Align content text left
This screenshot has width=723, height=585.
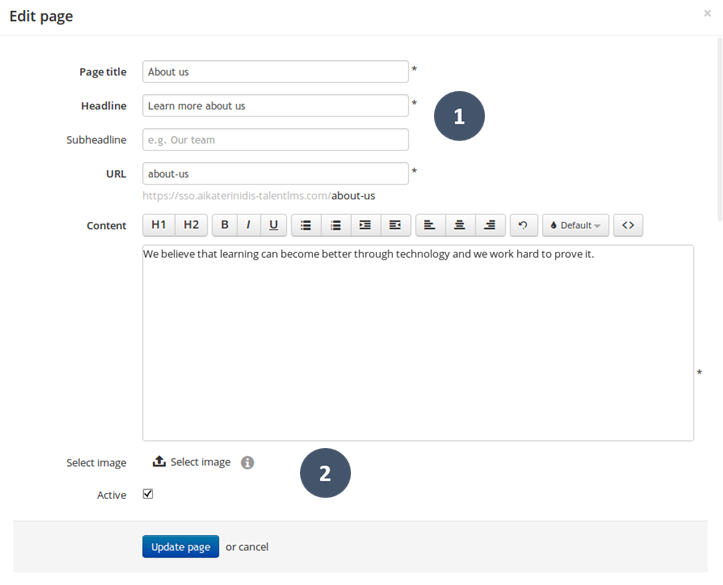[x=430, y=225]
